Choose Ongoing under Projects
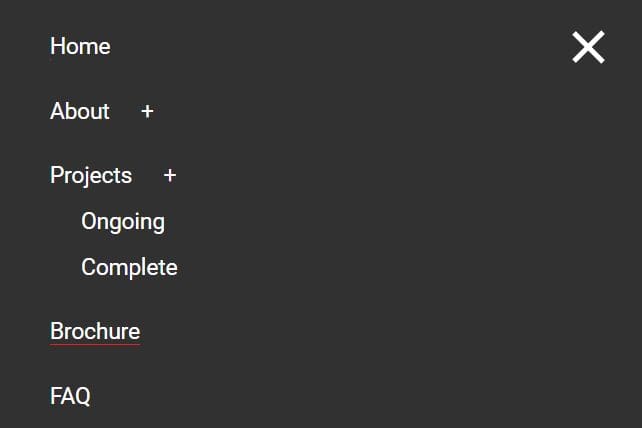 coord(123,221)
